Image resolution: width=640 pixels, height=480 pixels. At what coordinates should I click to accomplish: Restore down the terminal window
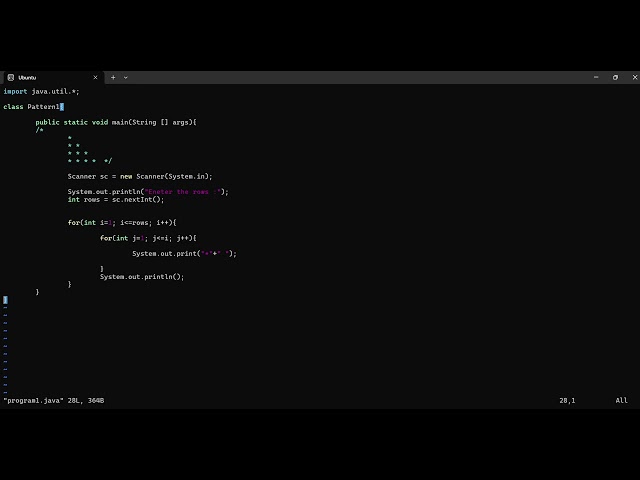coord(616,77)
